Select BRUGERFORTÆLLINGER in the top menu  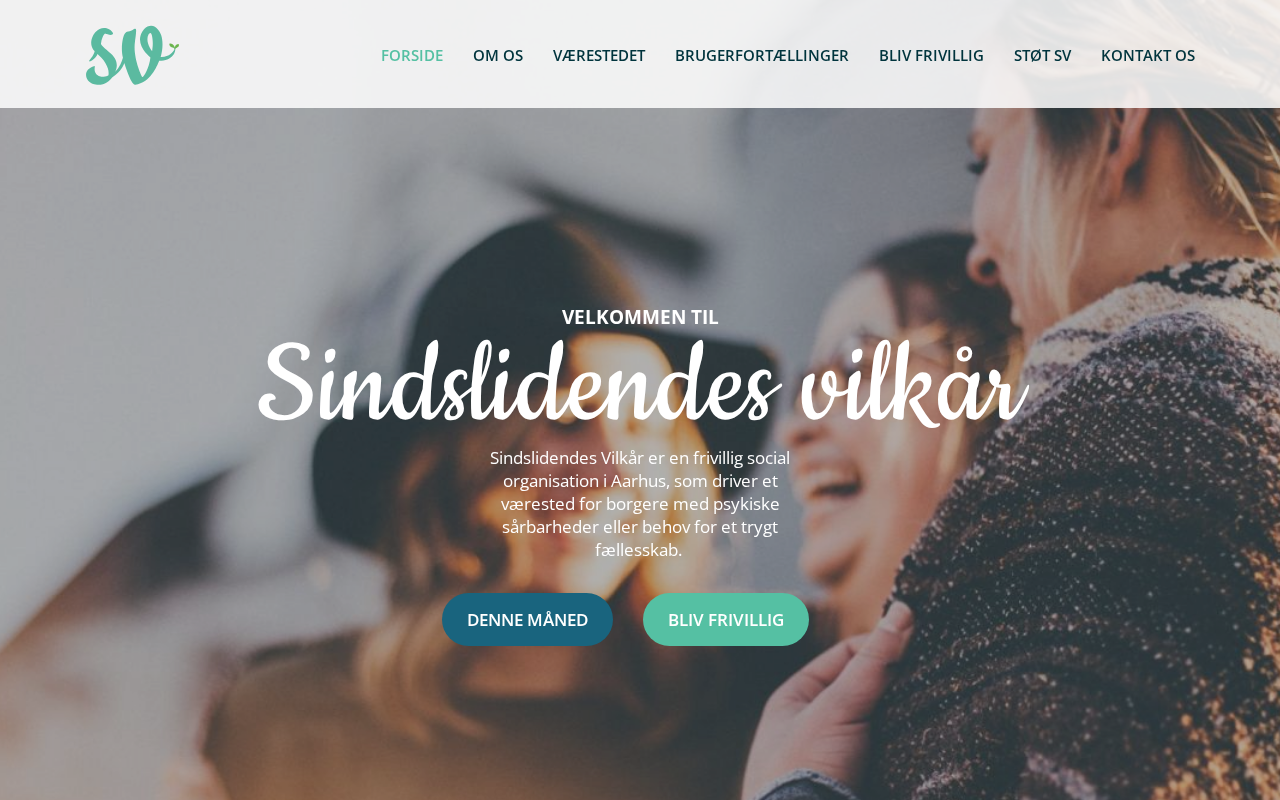click(762, 55)
